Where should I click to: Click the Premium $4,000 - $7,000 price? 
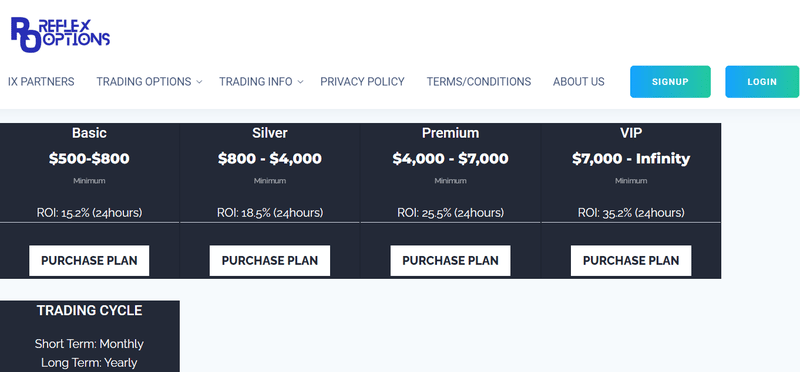(451, 159)
